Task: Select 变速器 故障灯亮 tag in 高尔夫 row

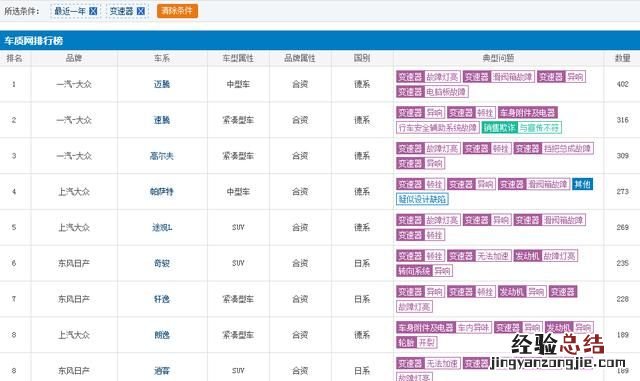Action: click(428, 149)
